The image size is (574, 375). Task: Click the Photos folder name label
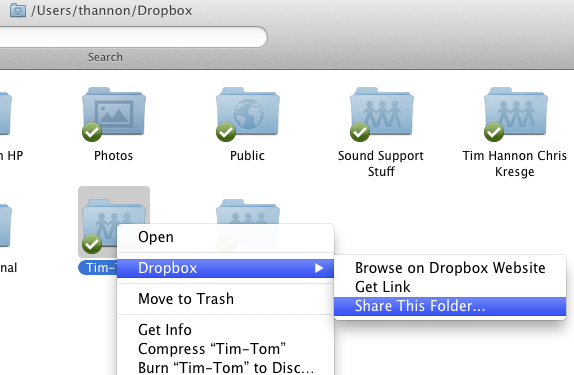pos(113,156)
